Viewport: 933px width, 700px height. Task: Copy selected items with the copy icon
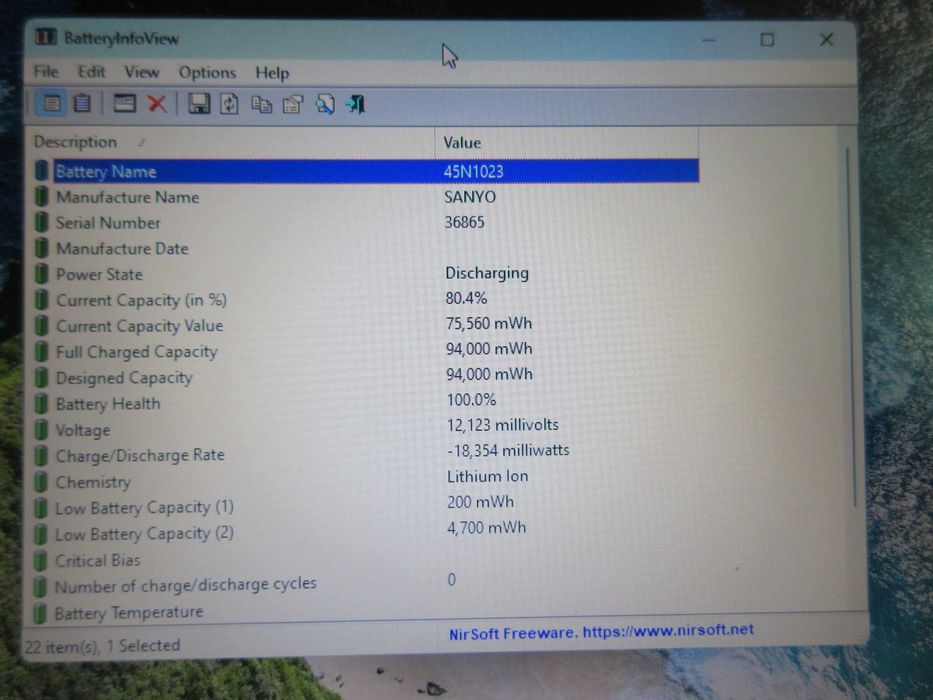[x=262, y=105]
